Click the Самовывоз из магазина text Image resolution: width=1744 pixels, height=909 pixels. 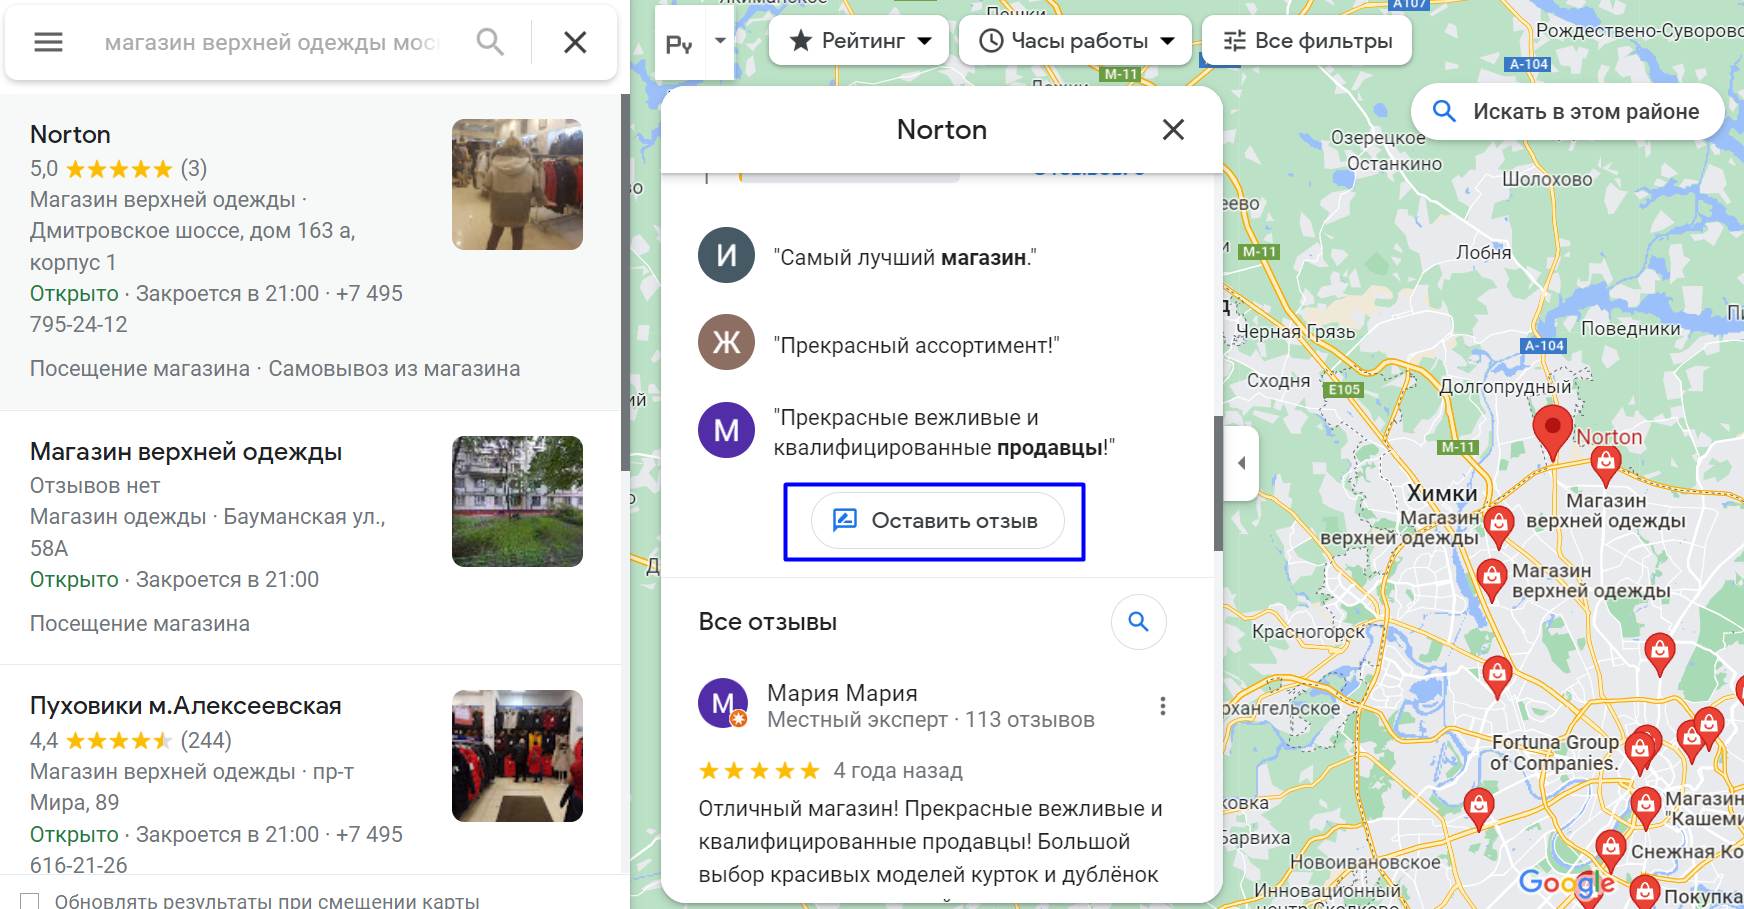[x=394, y=369]
